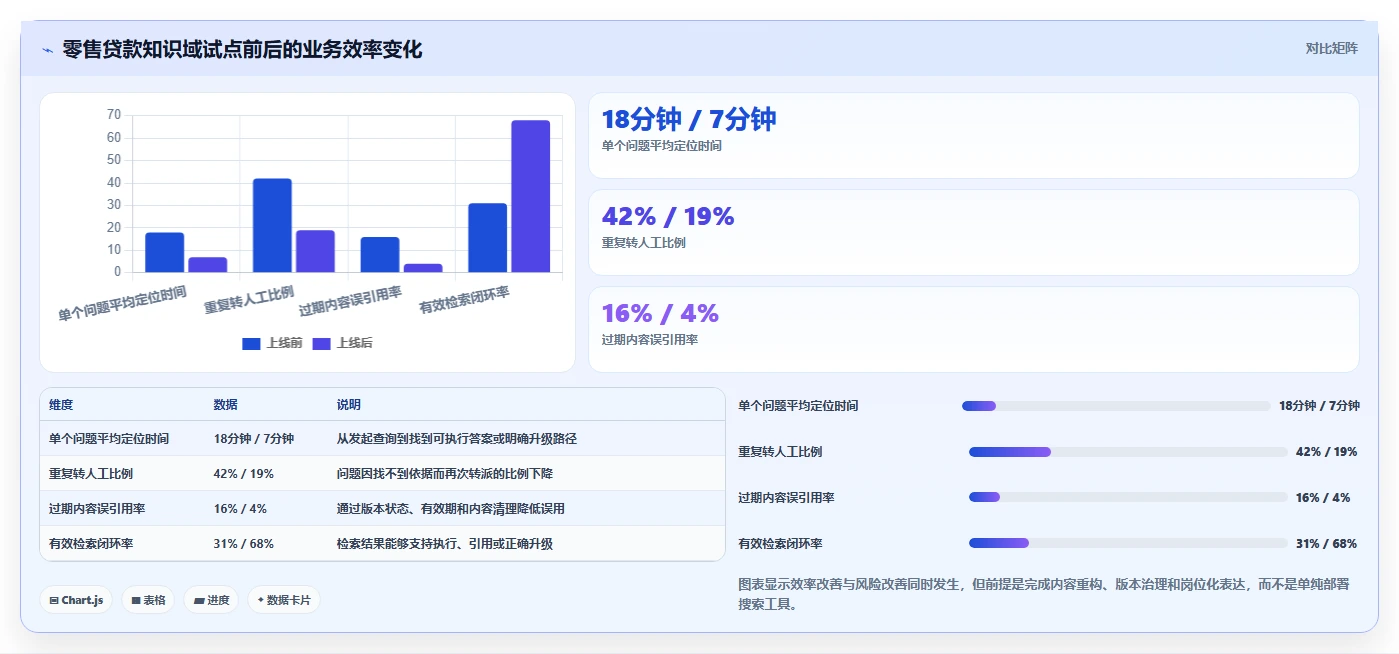Click table value 16% / 4%

point(240,509)
